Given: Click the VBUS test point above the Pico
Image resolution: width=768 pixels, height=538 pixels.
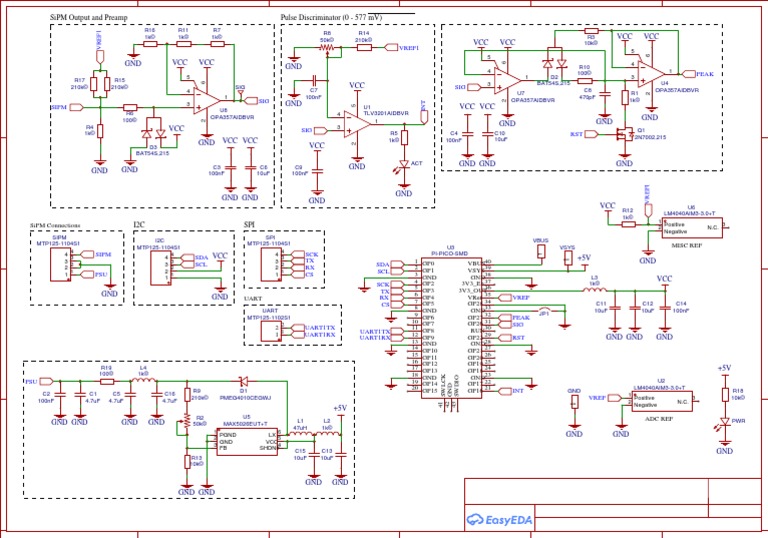Looking at the screenshot, I should pyautogui.click(x=541, y=251).
